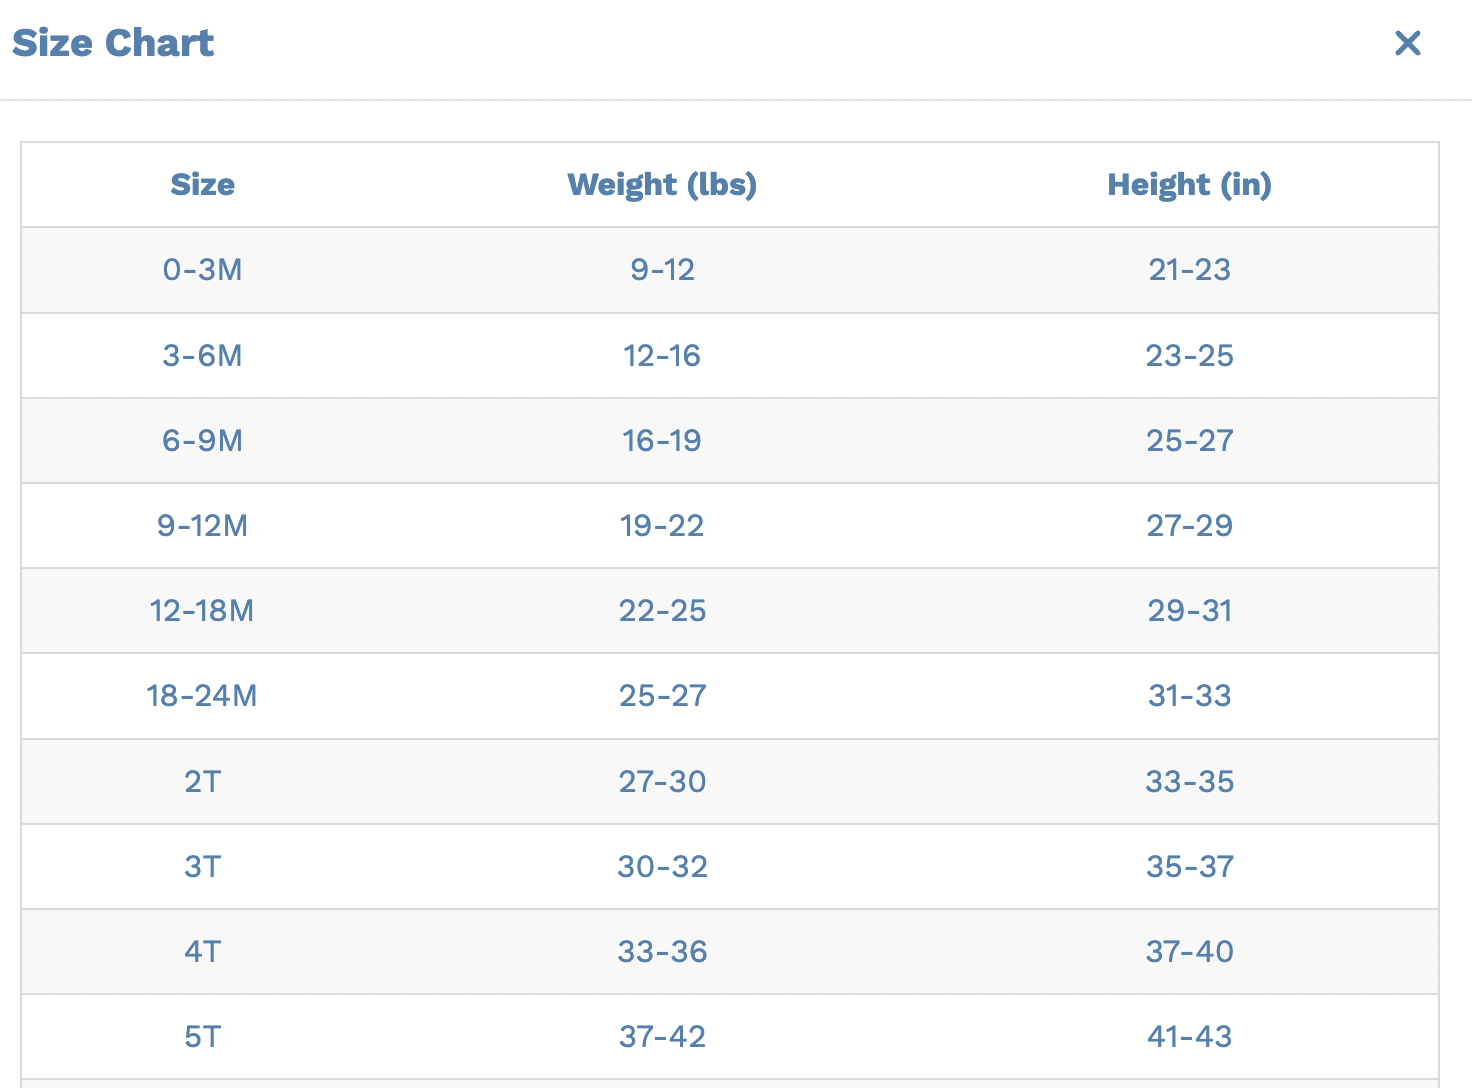Select the 2T size cell
Screen dimensions: 1472x1088
202,782
